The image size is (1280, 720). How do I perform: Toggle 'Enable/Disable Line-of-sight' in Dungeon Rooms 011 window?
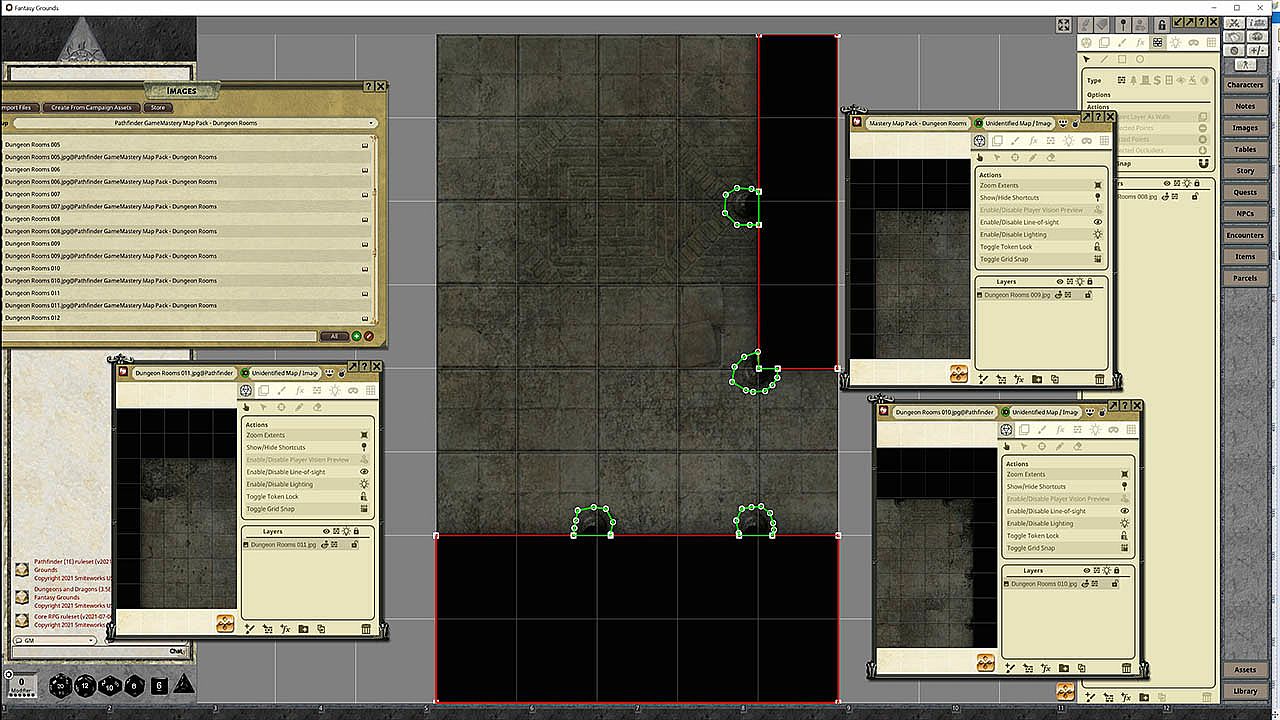pyautogui.click(x=307, y=472)
